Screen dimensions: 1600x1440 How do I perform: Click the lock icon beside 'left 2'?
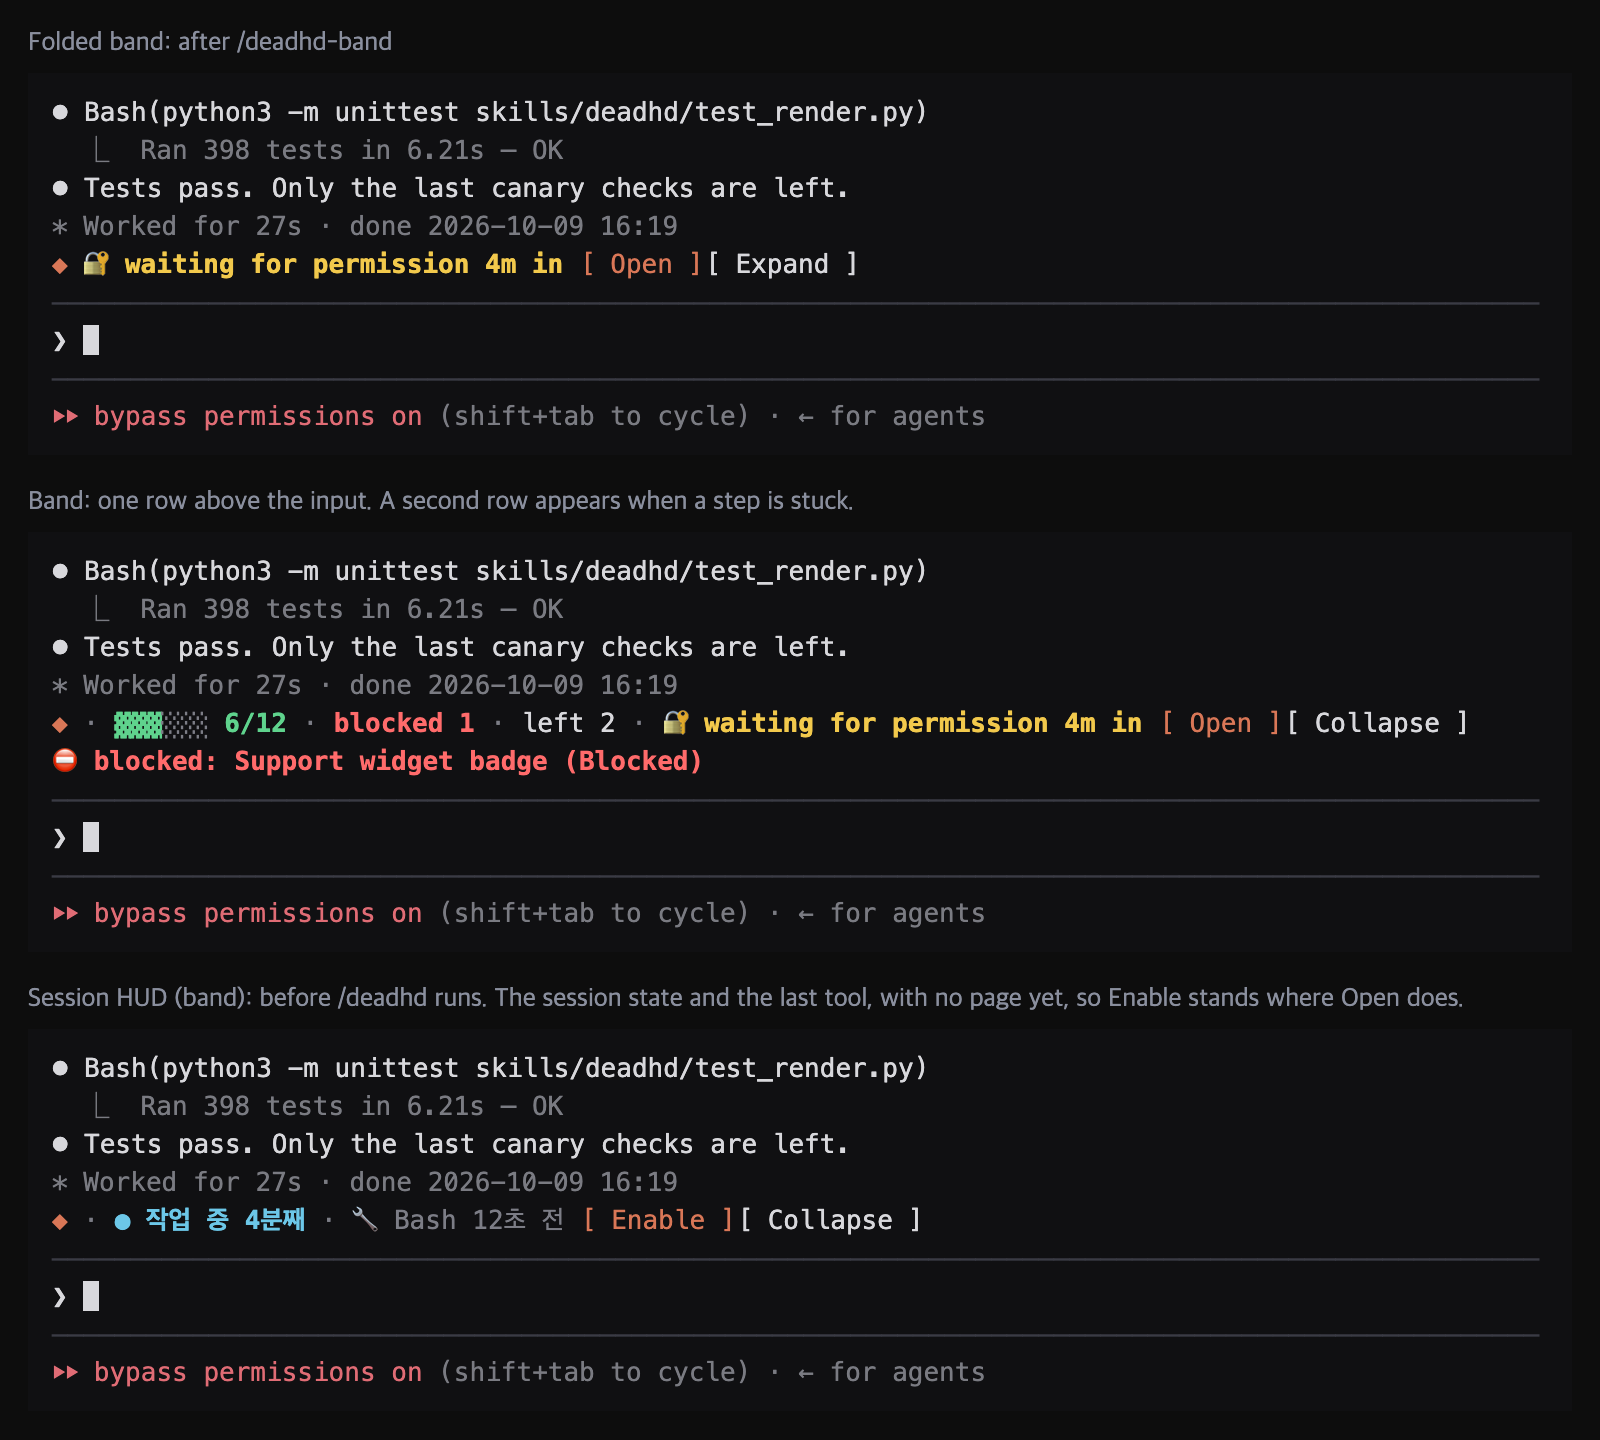(x=676, y=723)
